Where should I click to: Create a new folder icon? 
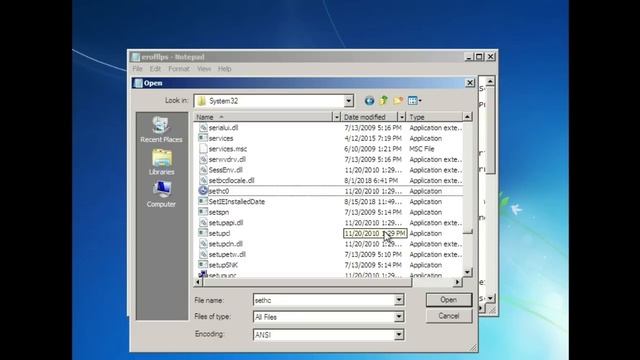coord(398,100)
